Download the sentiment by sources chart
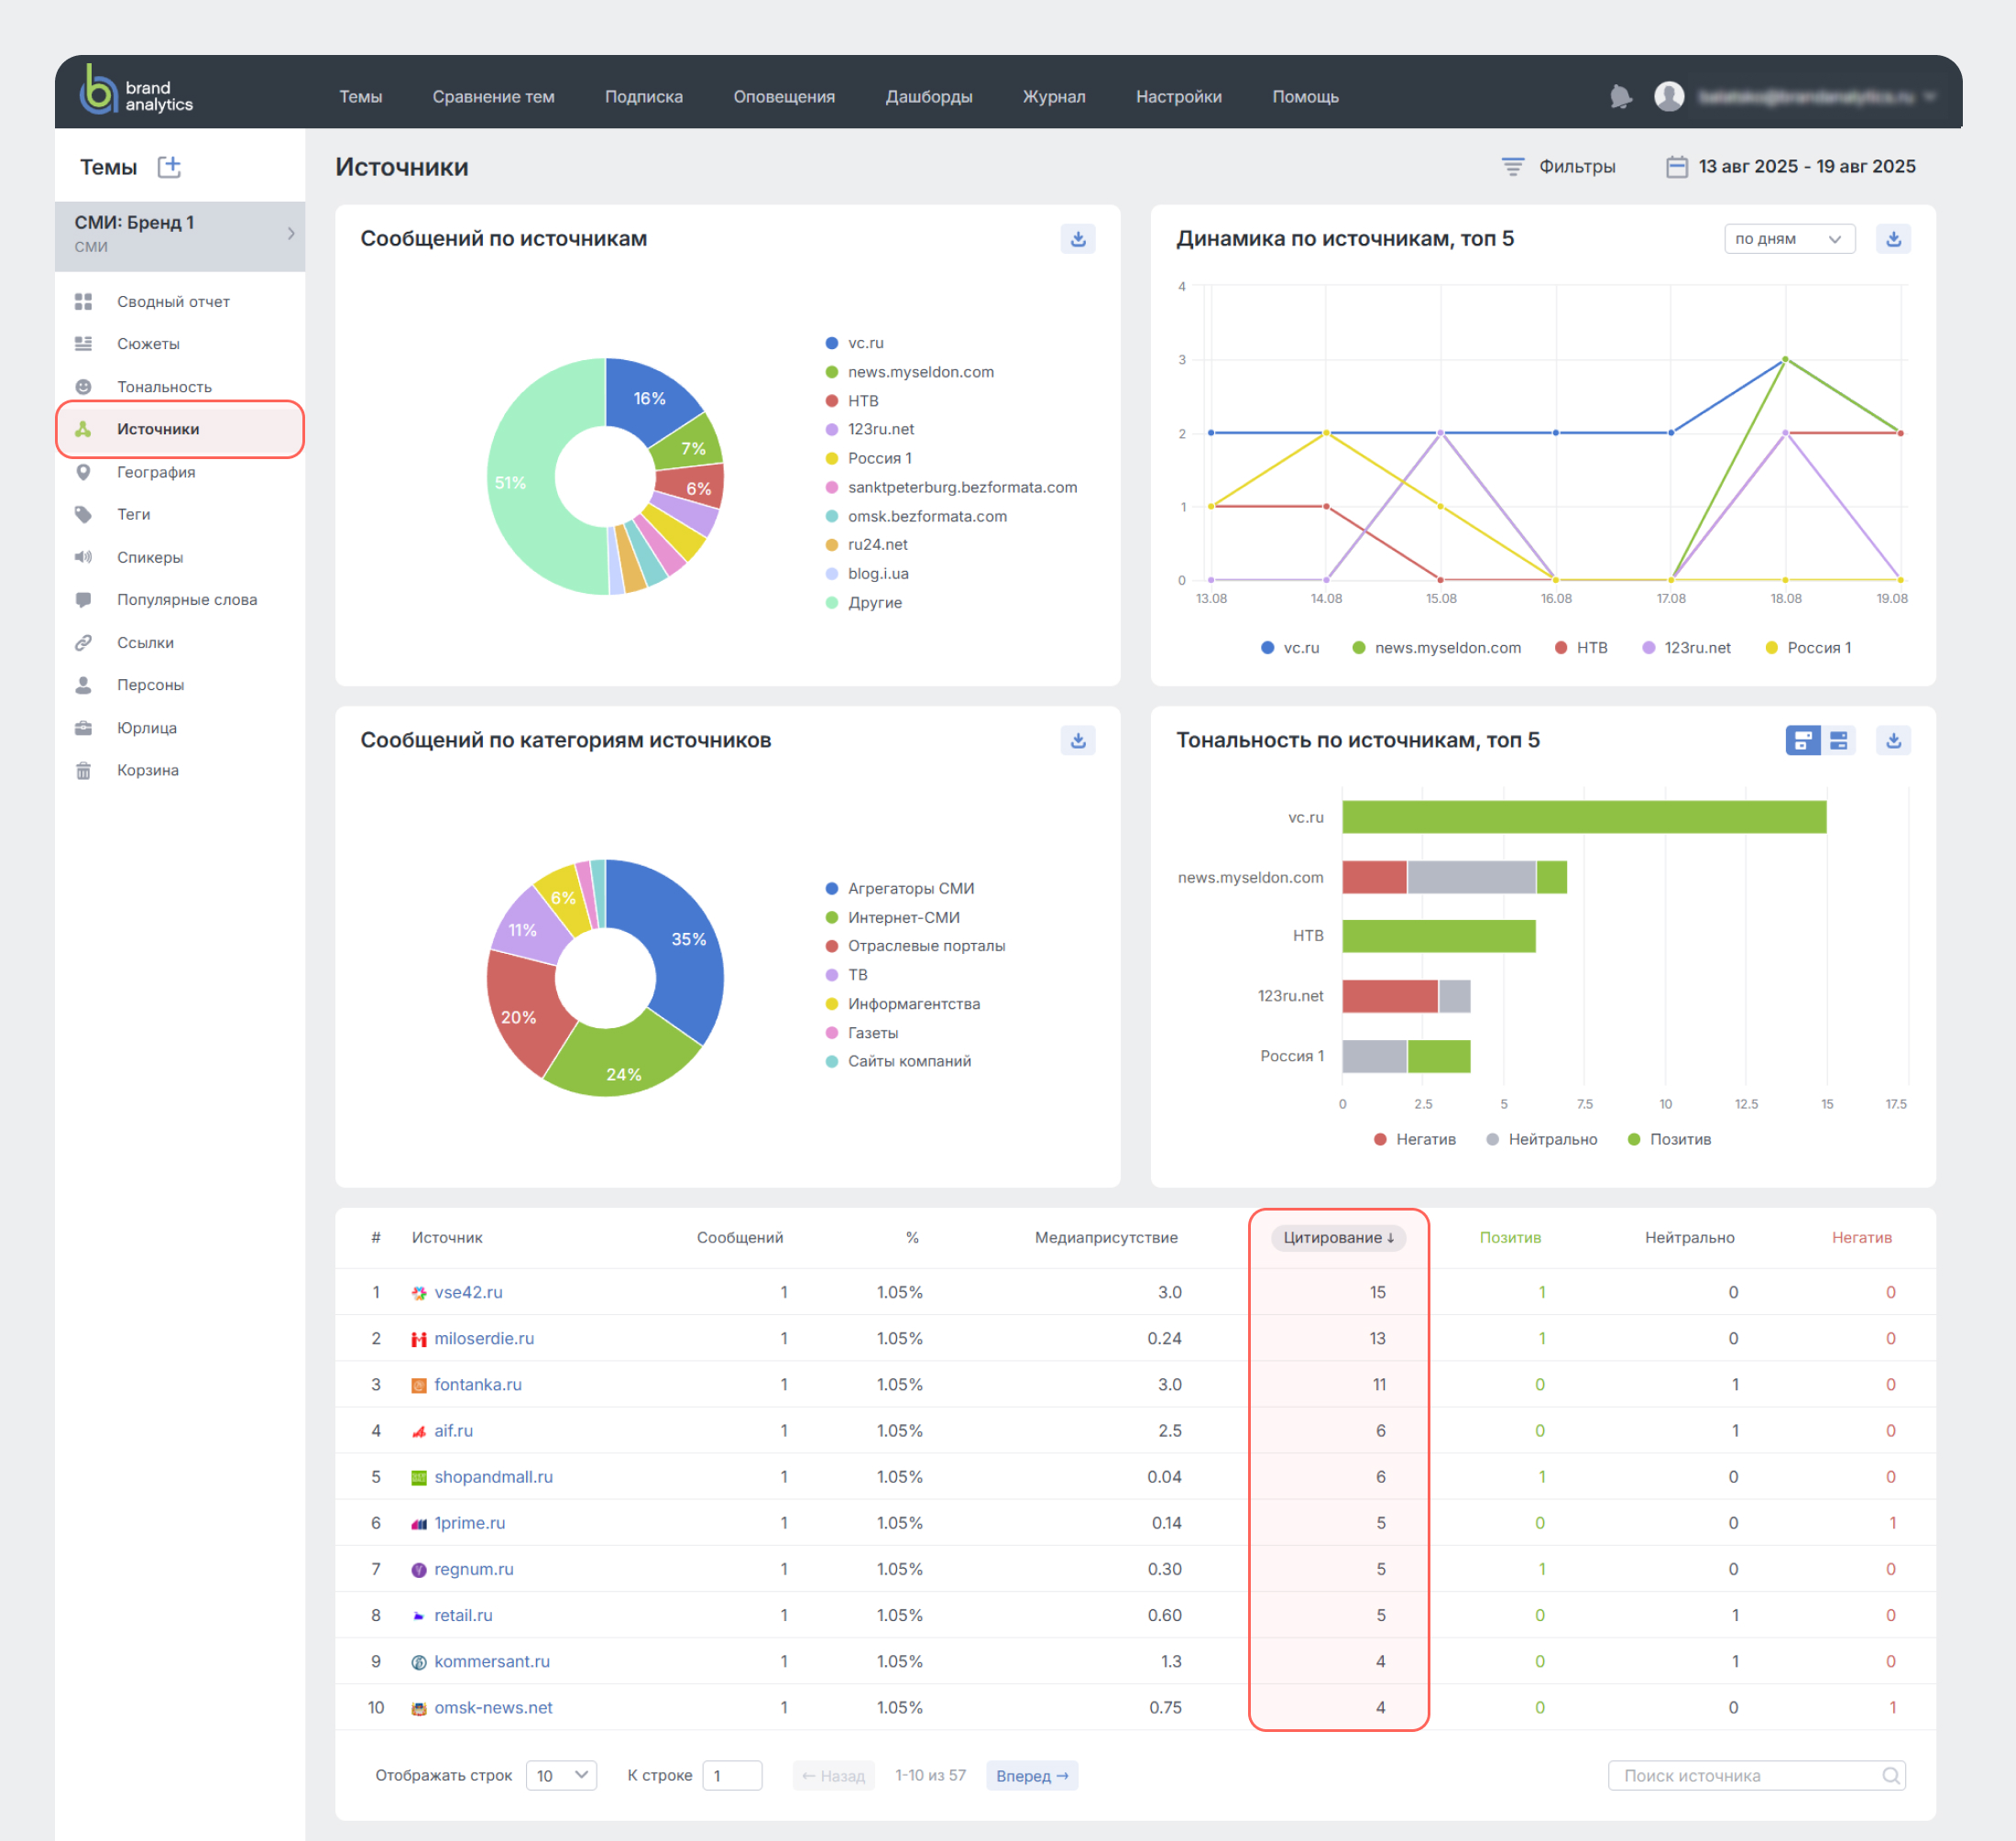This screenshot has height=1841, width=2016. tap(1893, 741)
